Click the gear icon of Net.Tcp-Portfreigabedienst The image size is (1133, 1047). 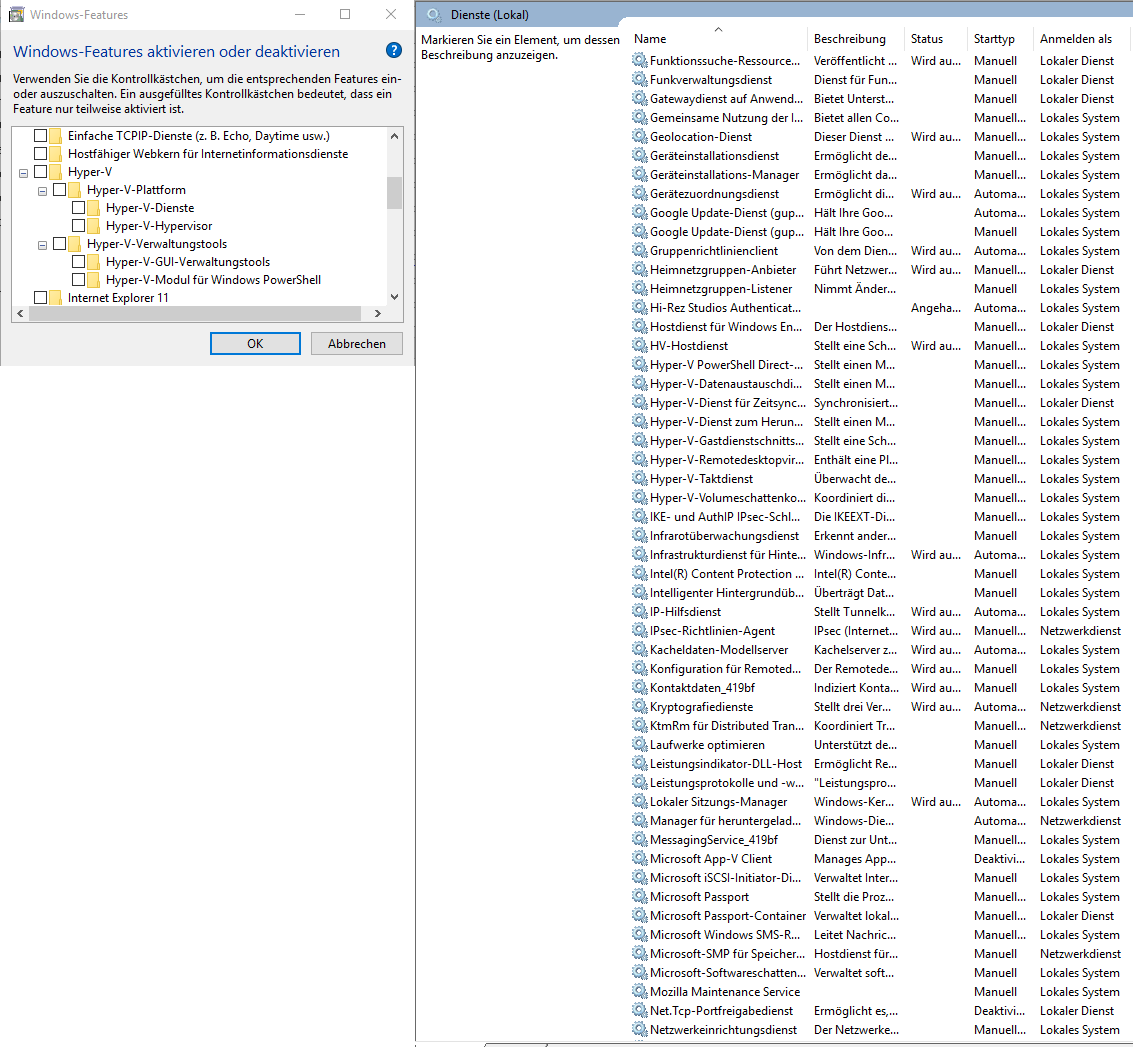[639, 1010]
